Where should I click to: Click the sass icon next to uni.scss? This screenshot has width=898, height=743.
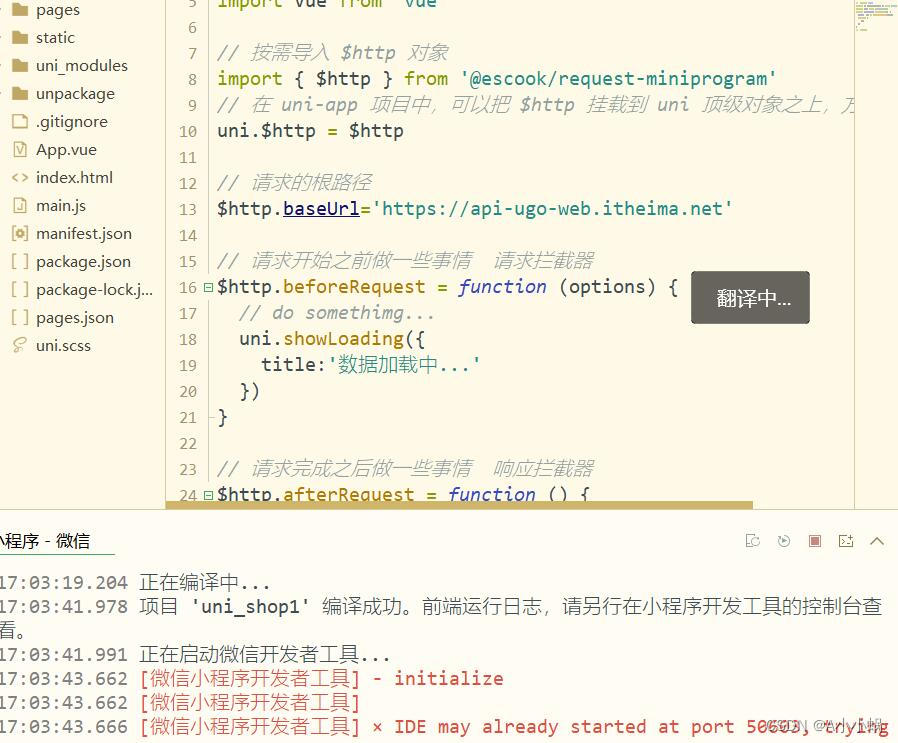(x=21, y=345)
